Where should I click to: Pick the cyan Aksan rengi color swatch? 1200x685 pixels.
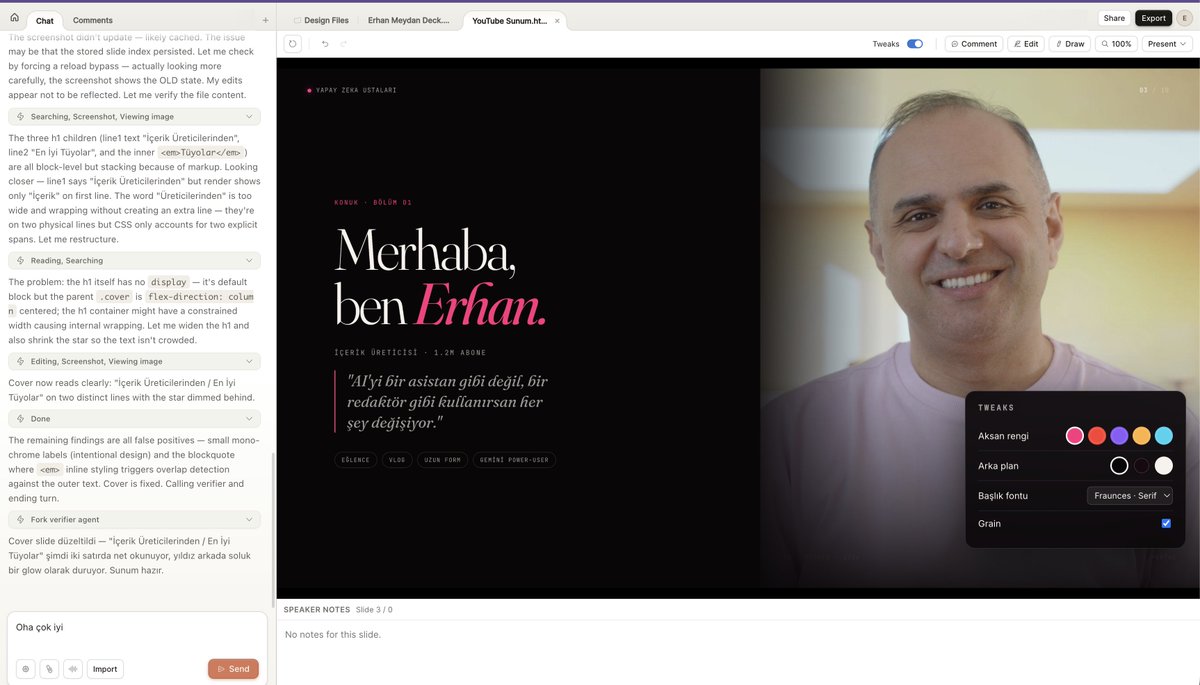coord(1162,436)
